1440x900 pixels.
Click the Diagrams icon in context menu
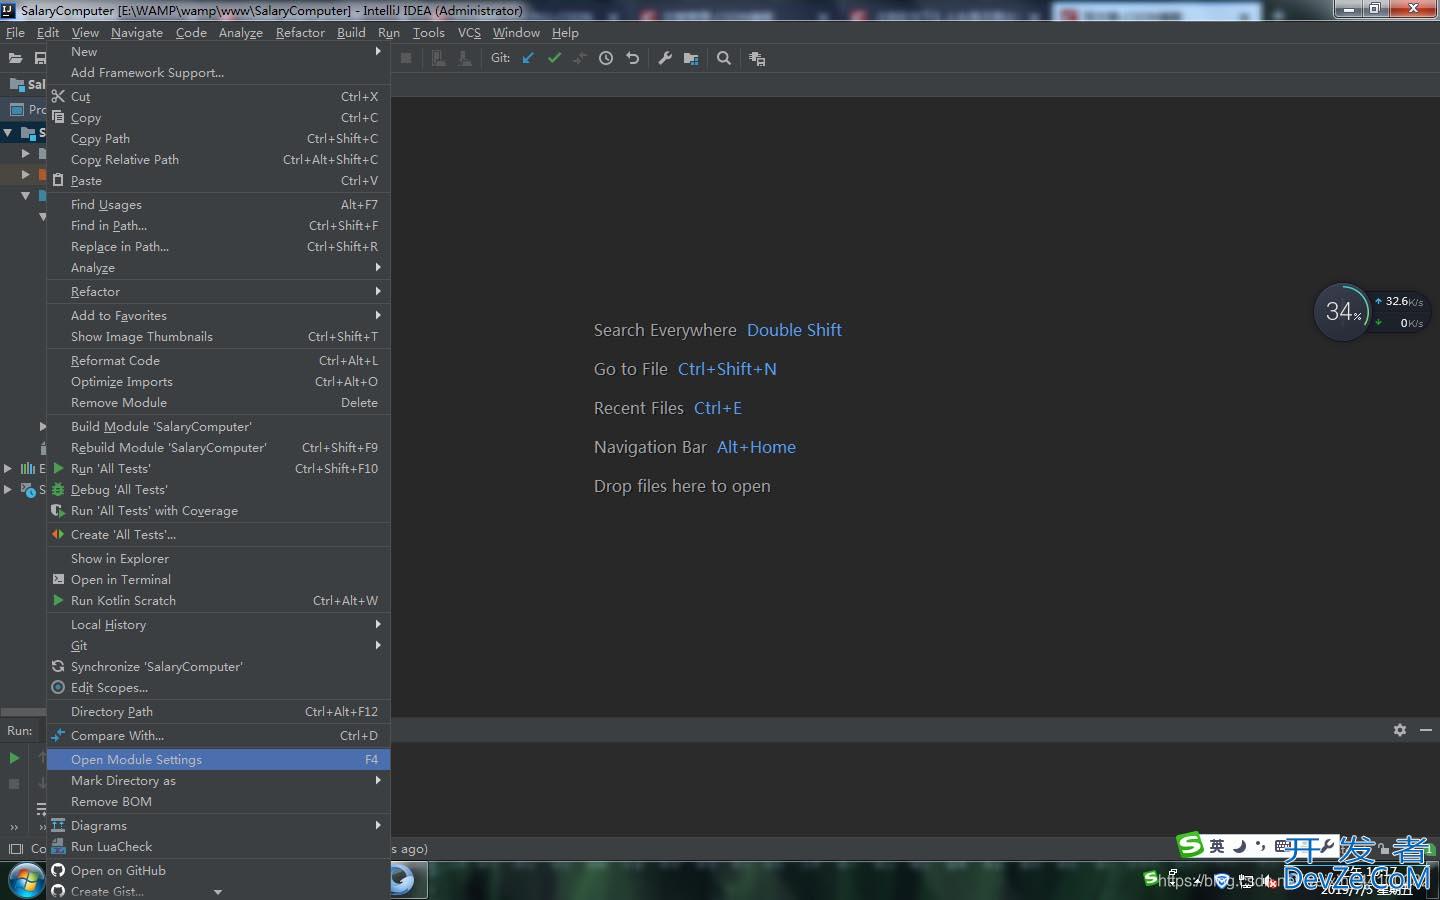[58, 825]
